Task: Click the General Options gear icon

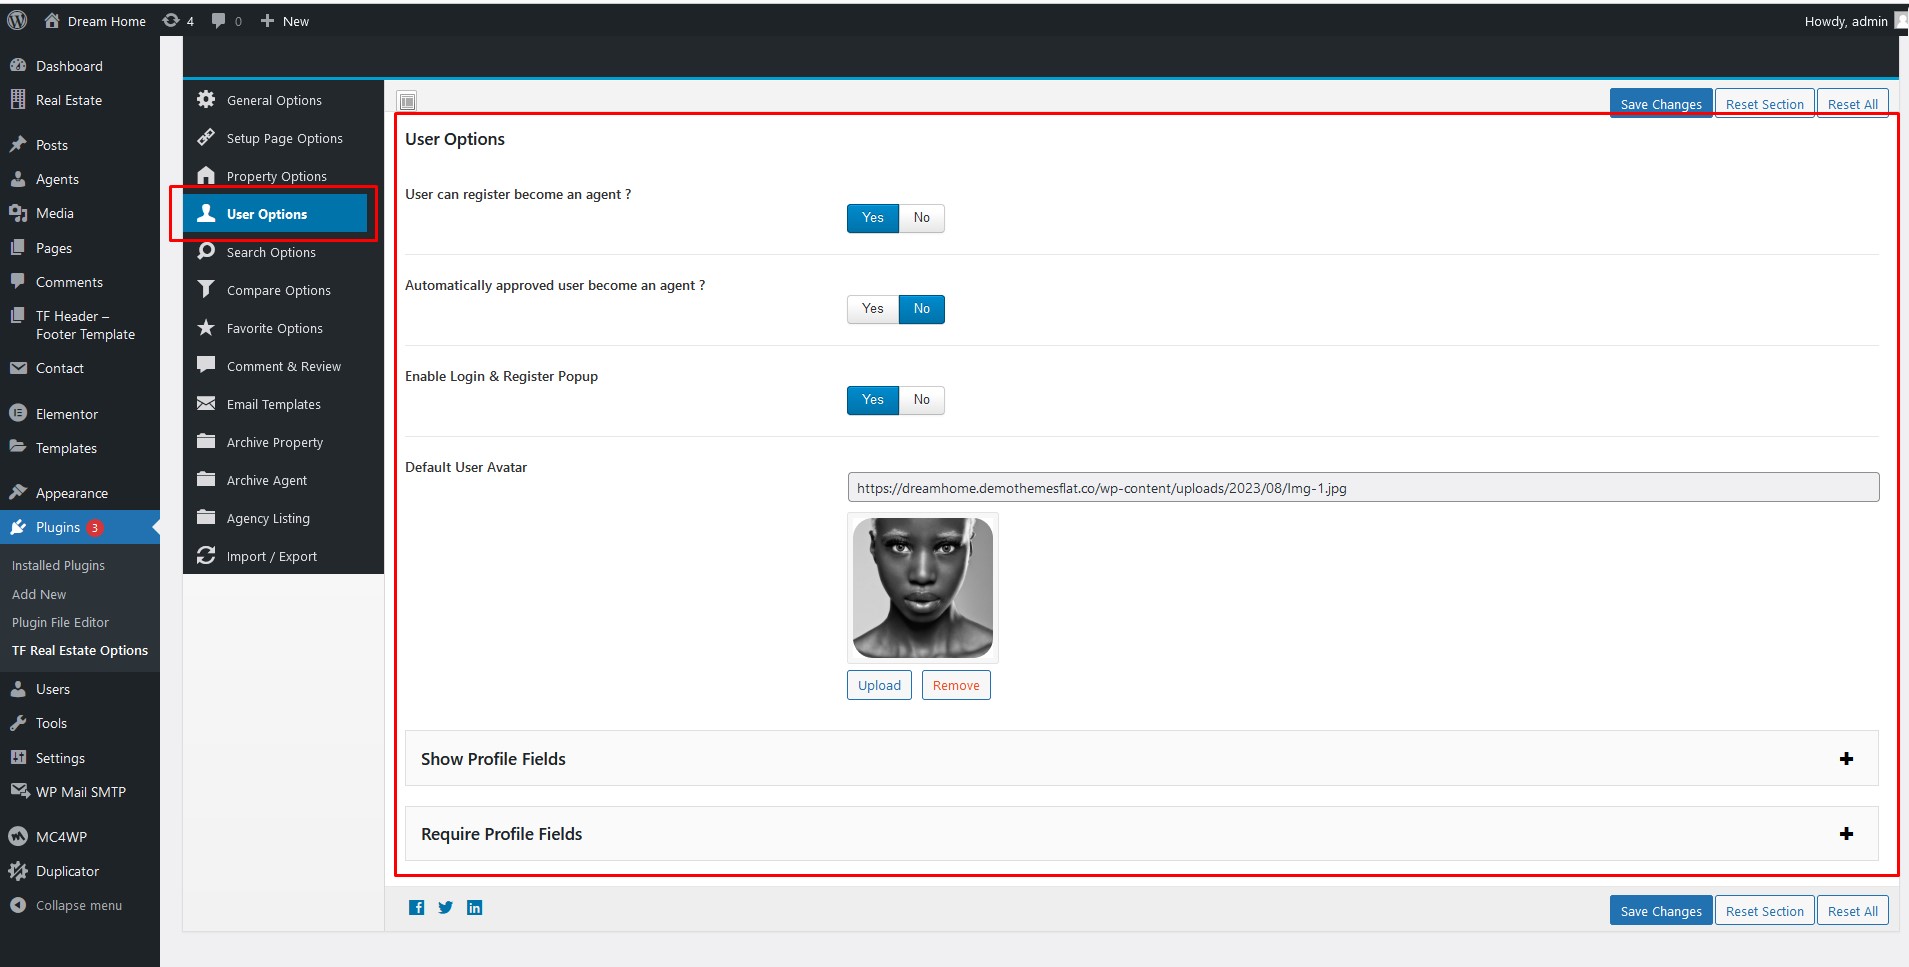Action: coord(206,99)
